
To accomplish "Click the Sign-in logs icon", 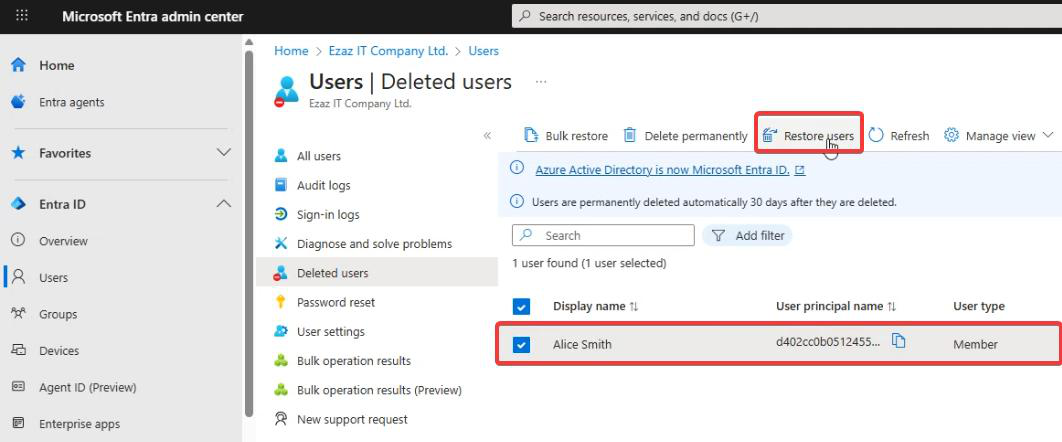I will tap(280, 215).
